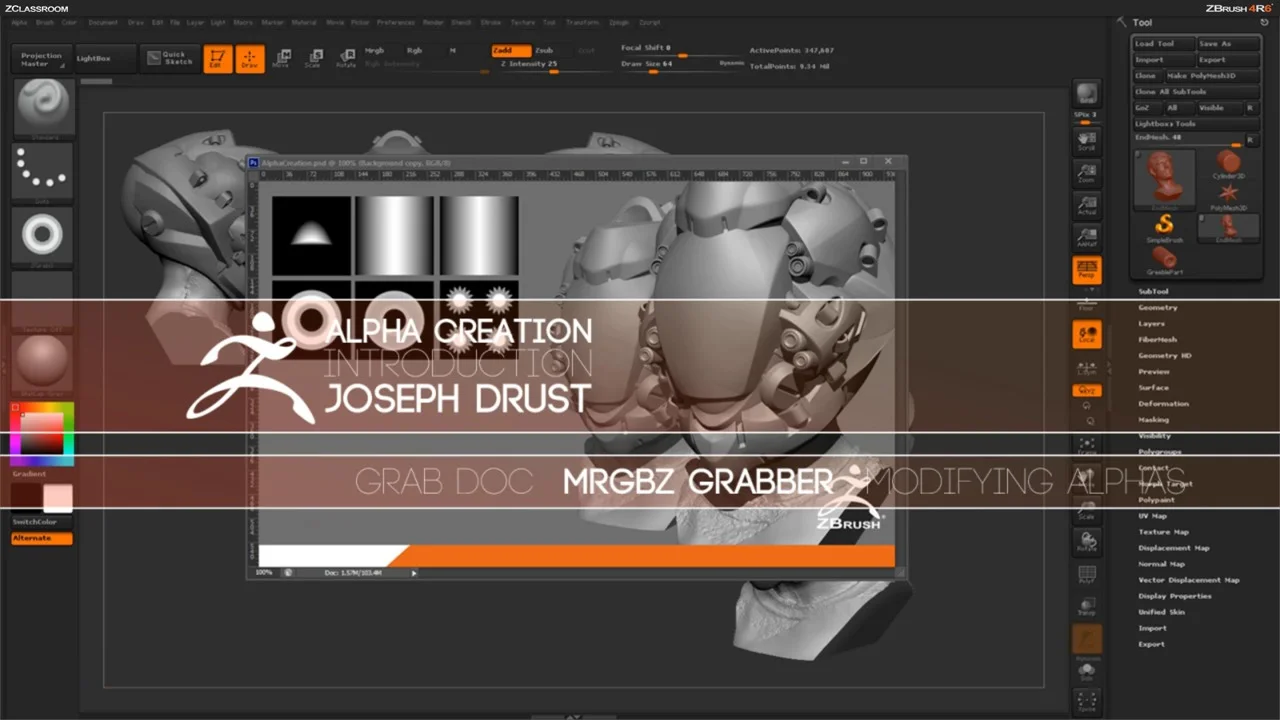This screenshot has height=720, width=1280.
Task: Switch to Rotate transform mode in top shelf
Action: [x=346, y=59]
